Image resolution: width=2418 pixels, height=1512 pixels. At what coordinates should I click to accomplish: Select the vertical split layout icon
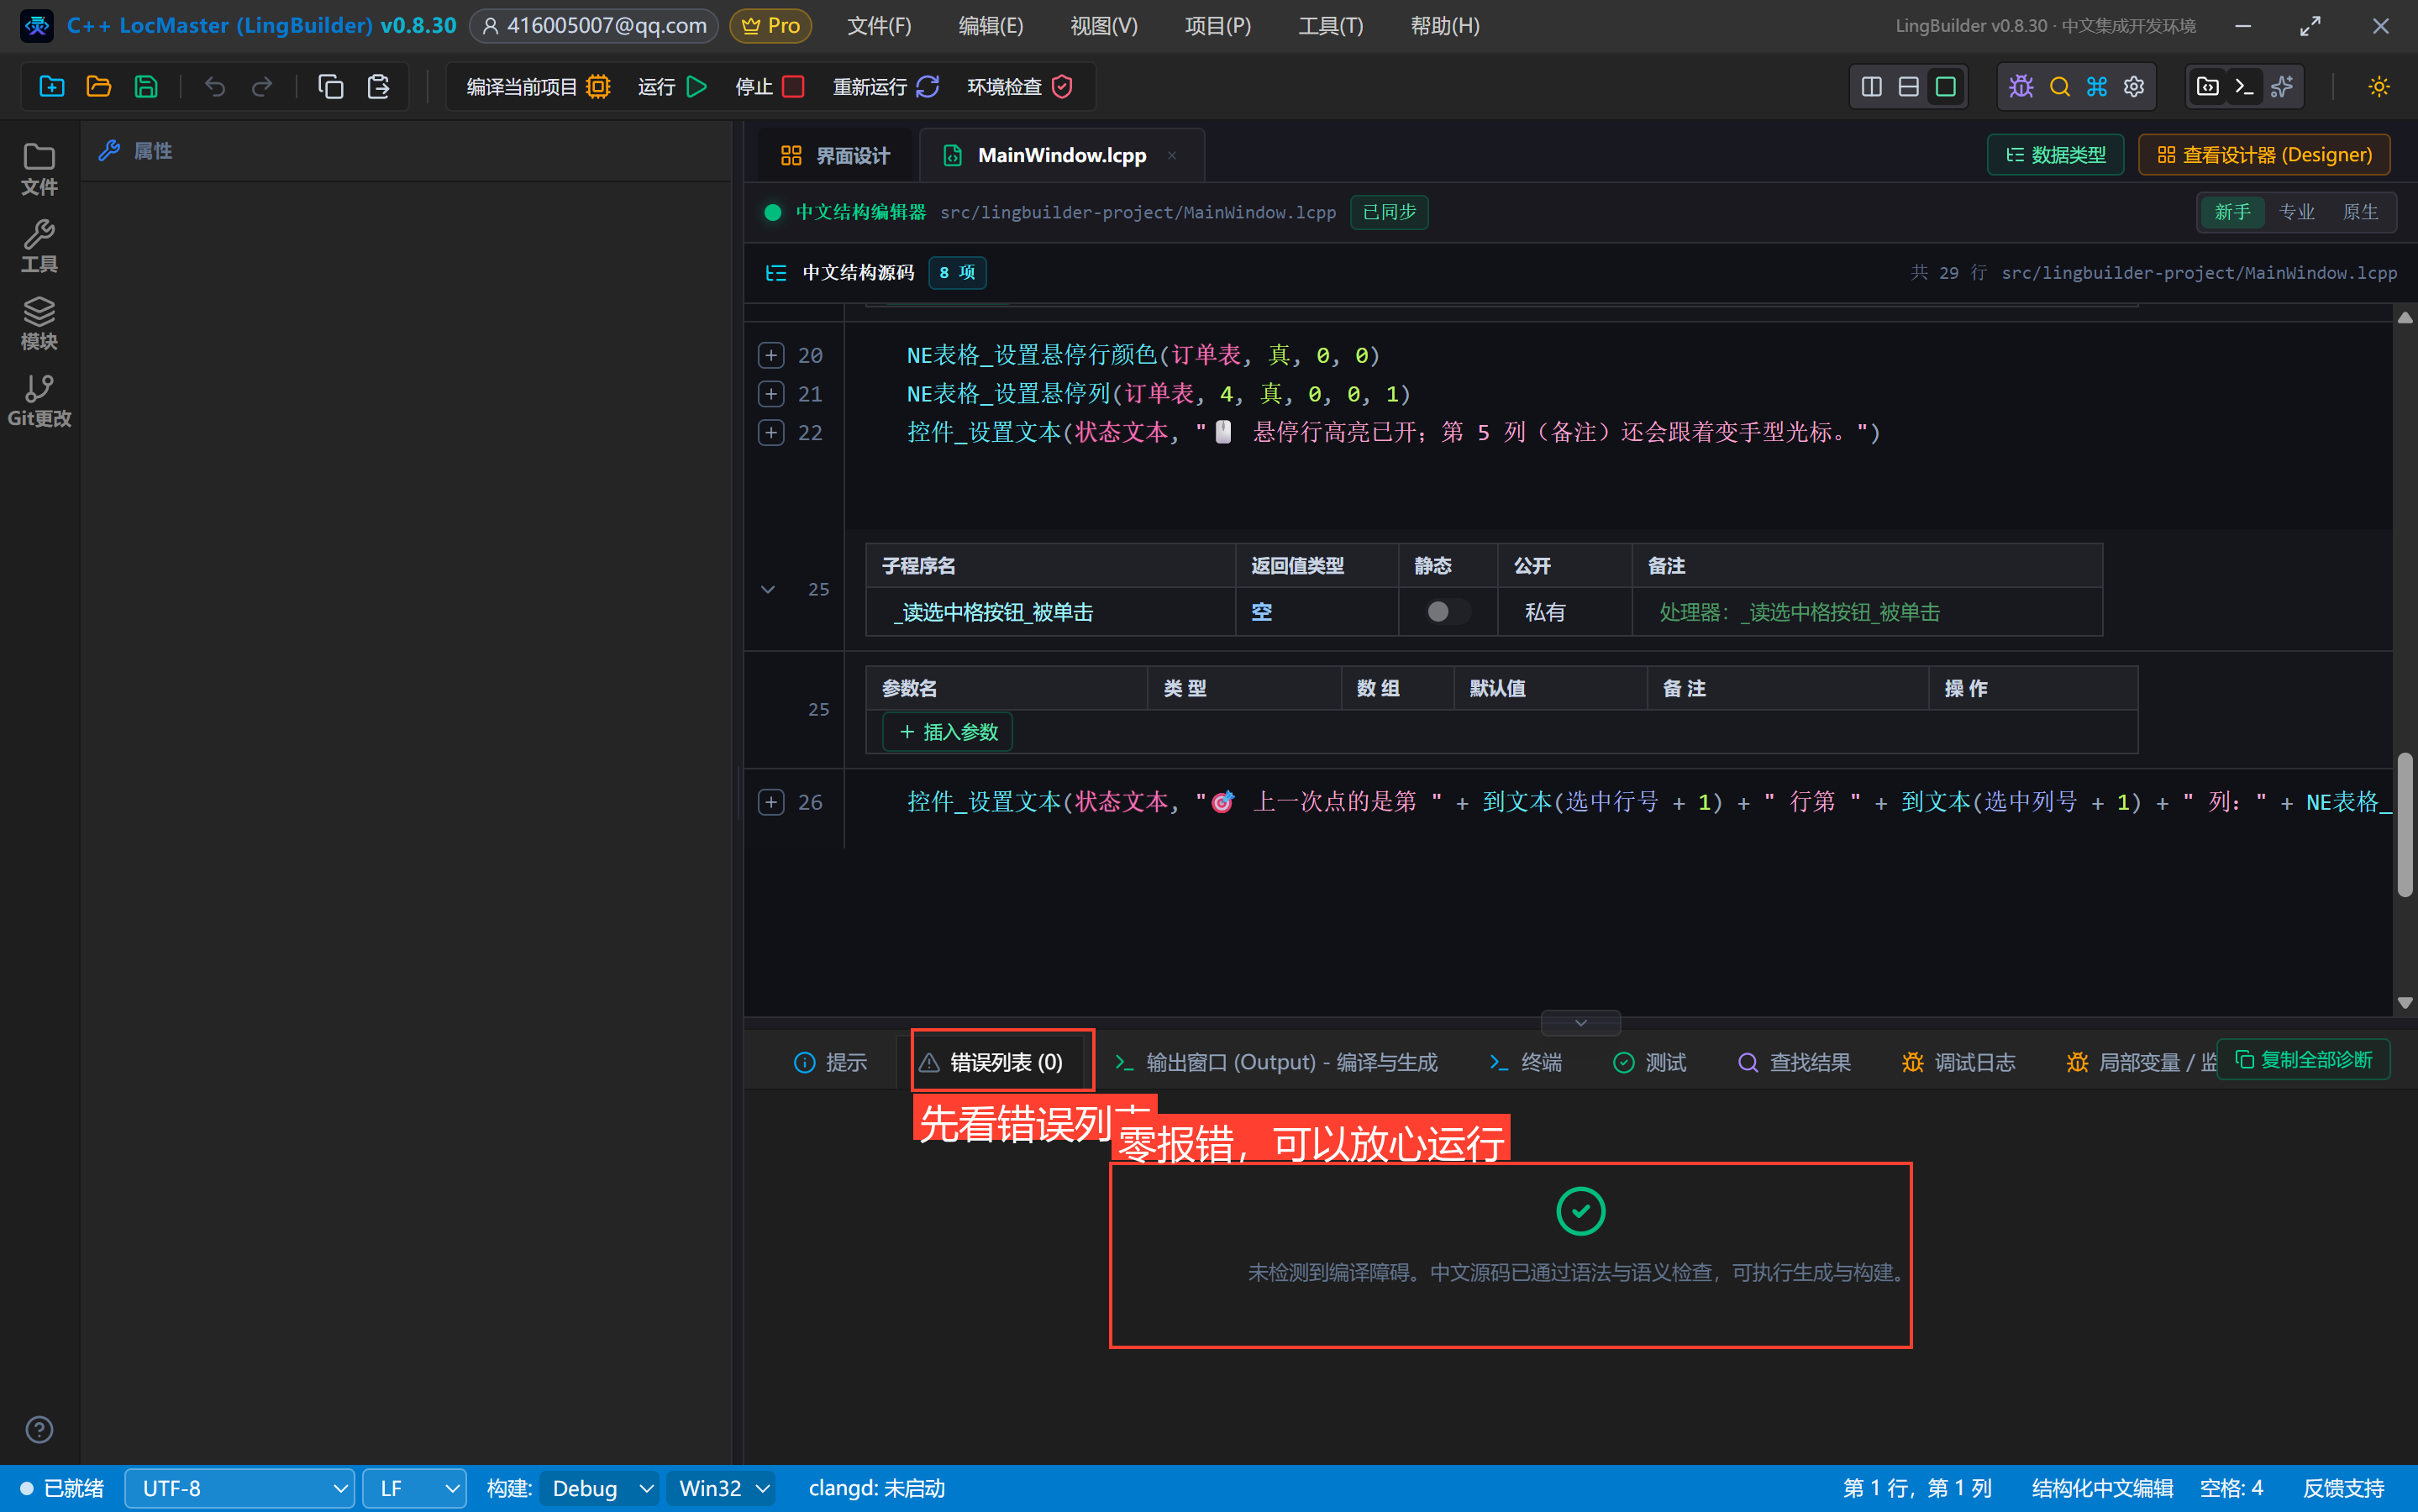coord(1871,87)
